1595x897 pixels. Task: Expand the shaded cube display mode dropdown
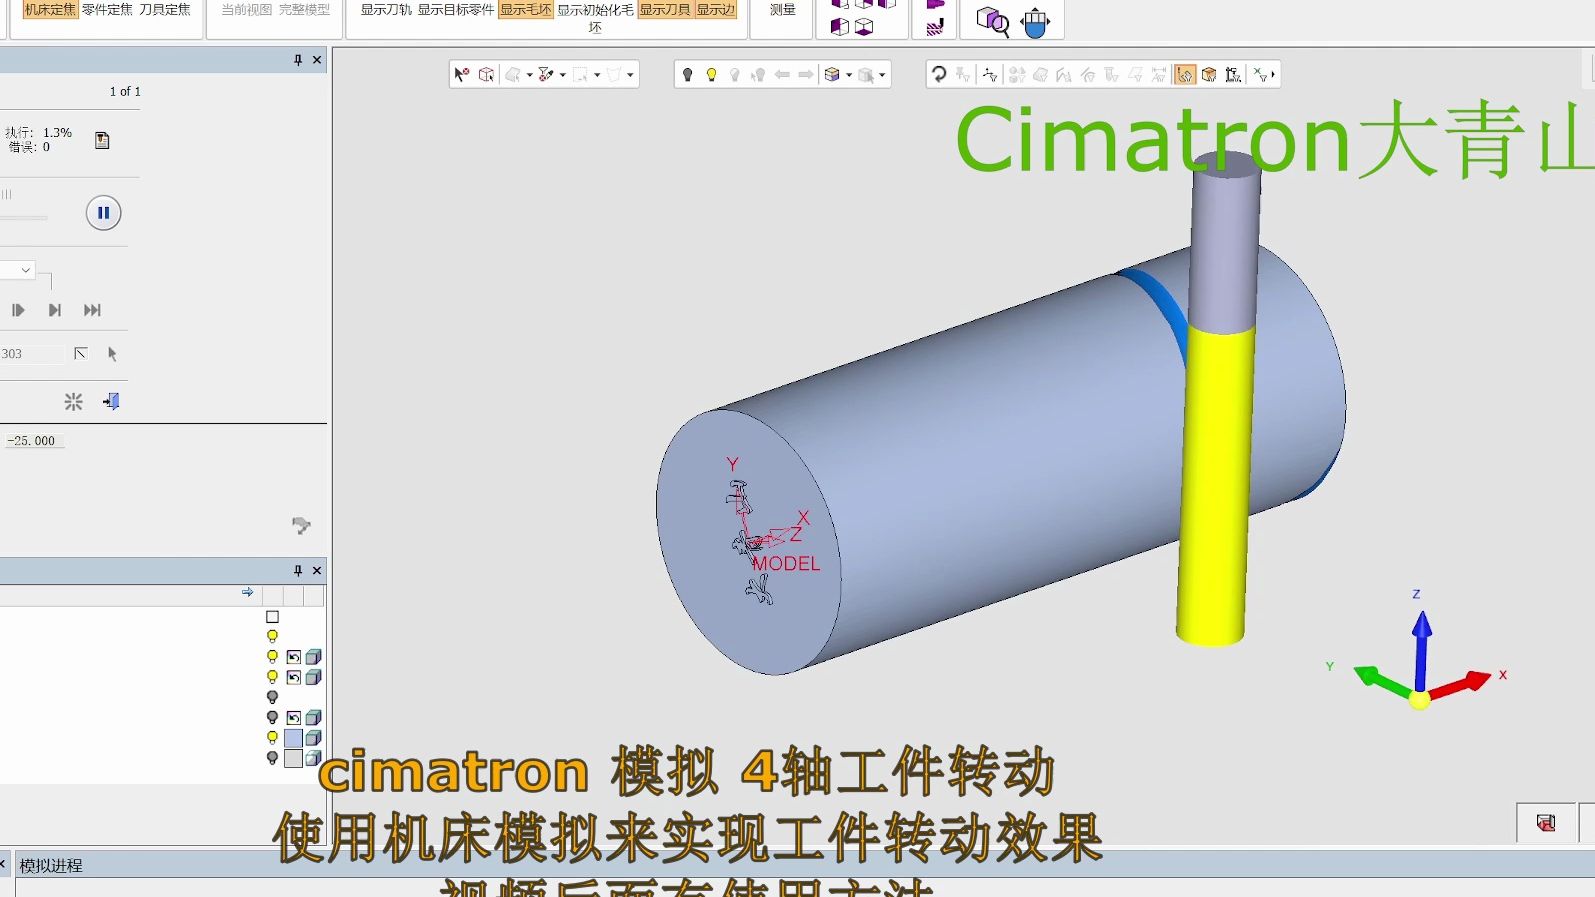(849, 75)
